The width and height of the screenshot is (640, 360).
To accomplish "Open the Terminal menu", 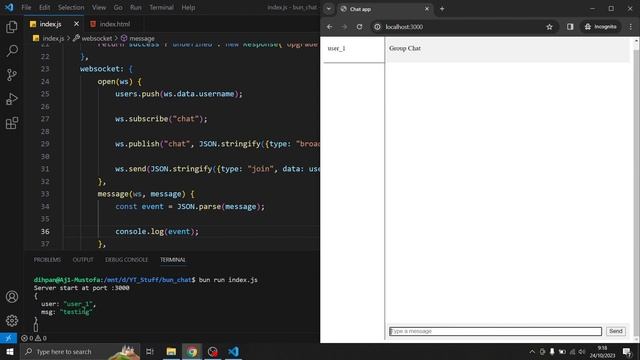I will point(161,7).
